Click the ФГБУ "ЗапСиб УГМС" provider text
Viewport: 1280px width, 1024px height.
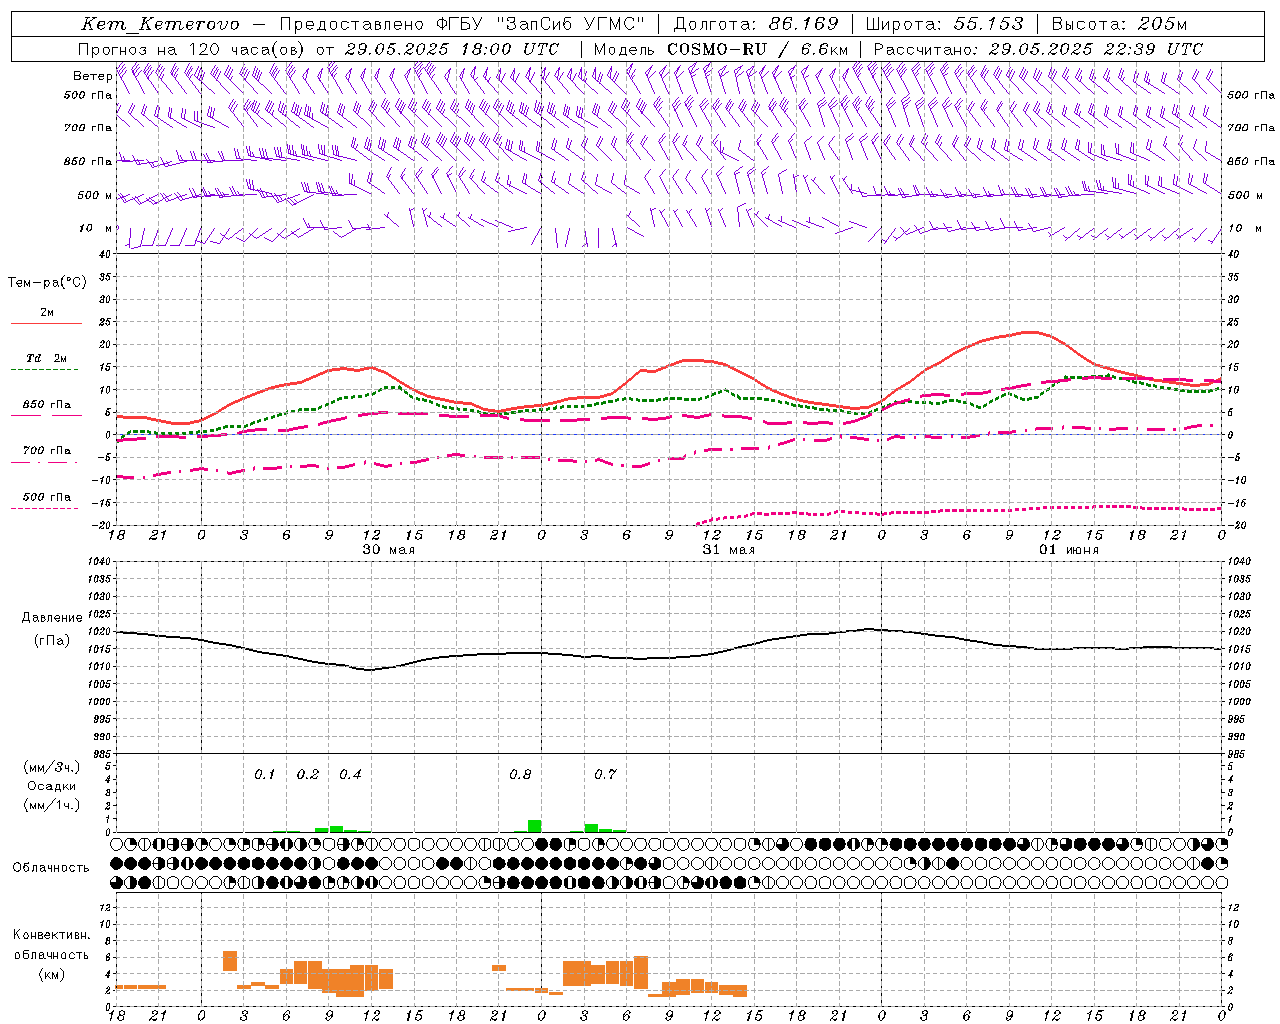[540, 24]
